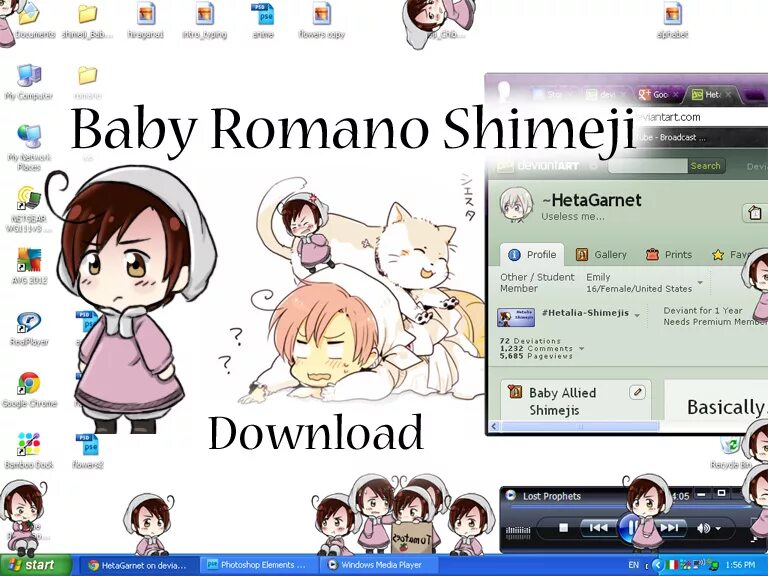Open the Windows start menu

point(35,565)
